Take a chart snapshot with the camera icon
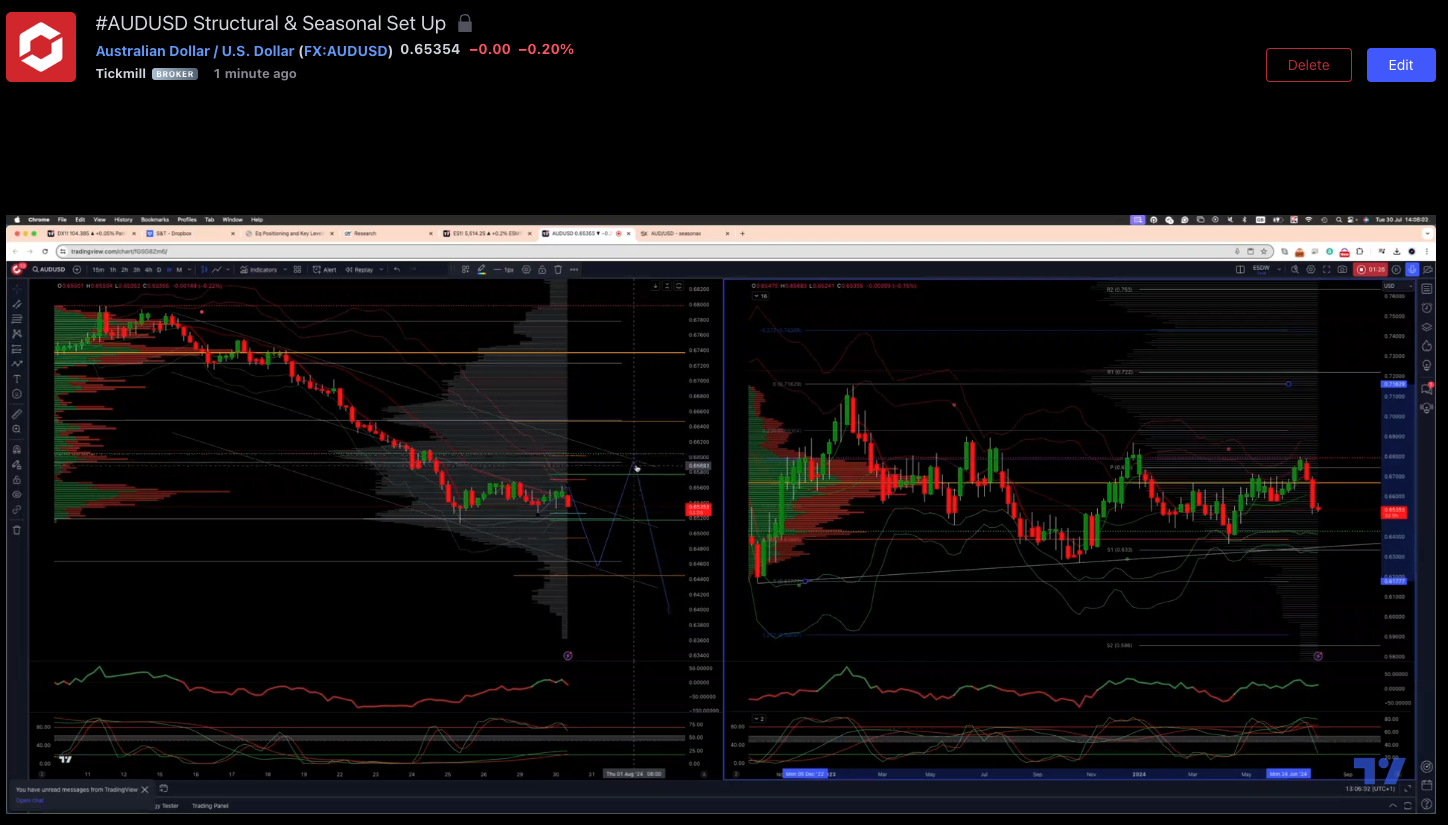 (x=1342, y=269)
